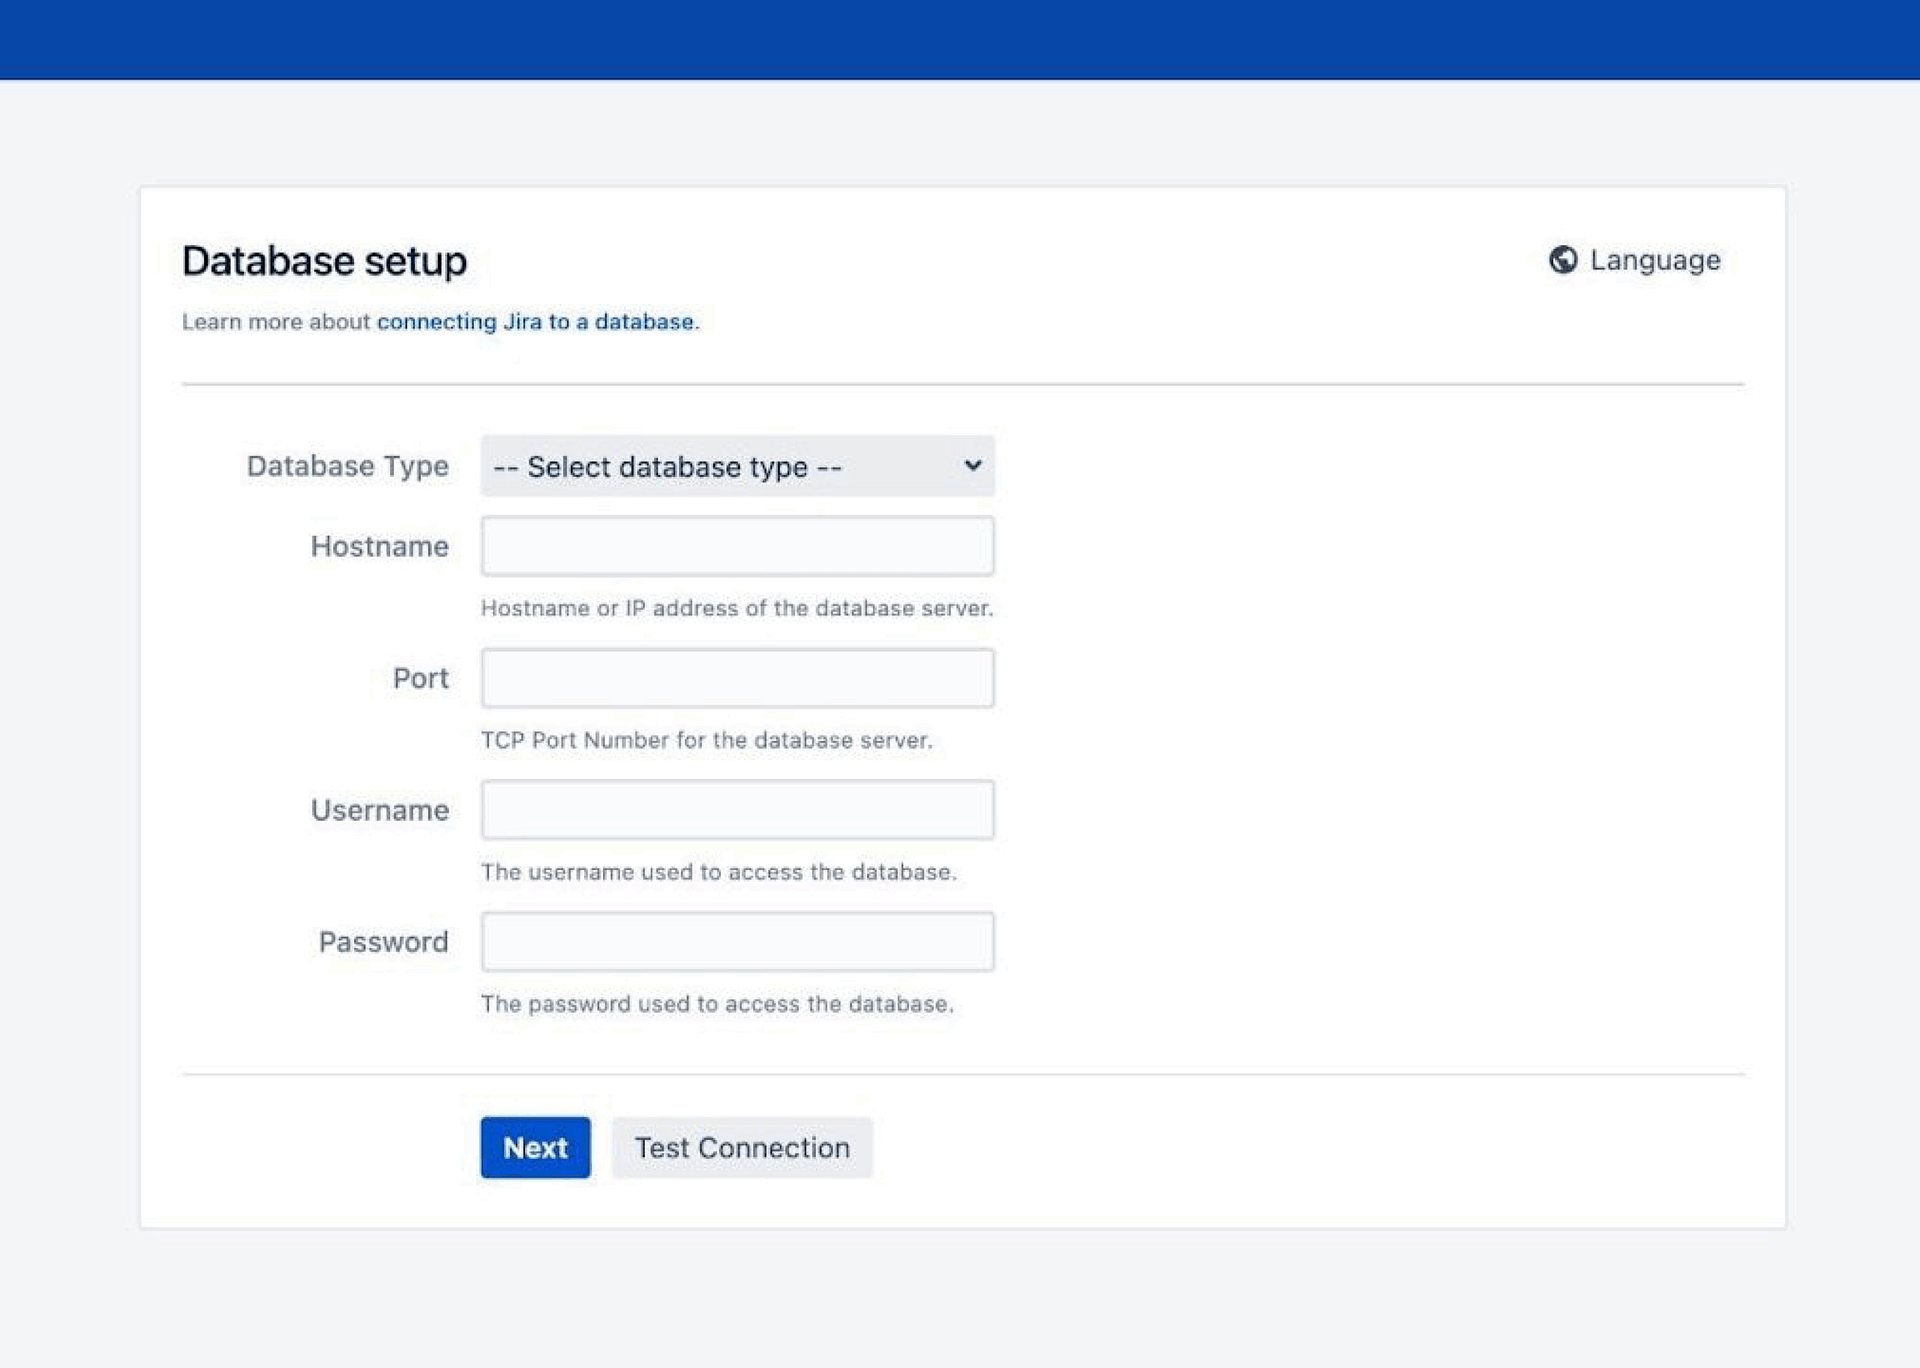Click the Port input field

click(x=737, y=678)
